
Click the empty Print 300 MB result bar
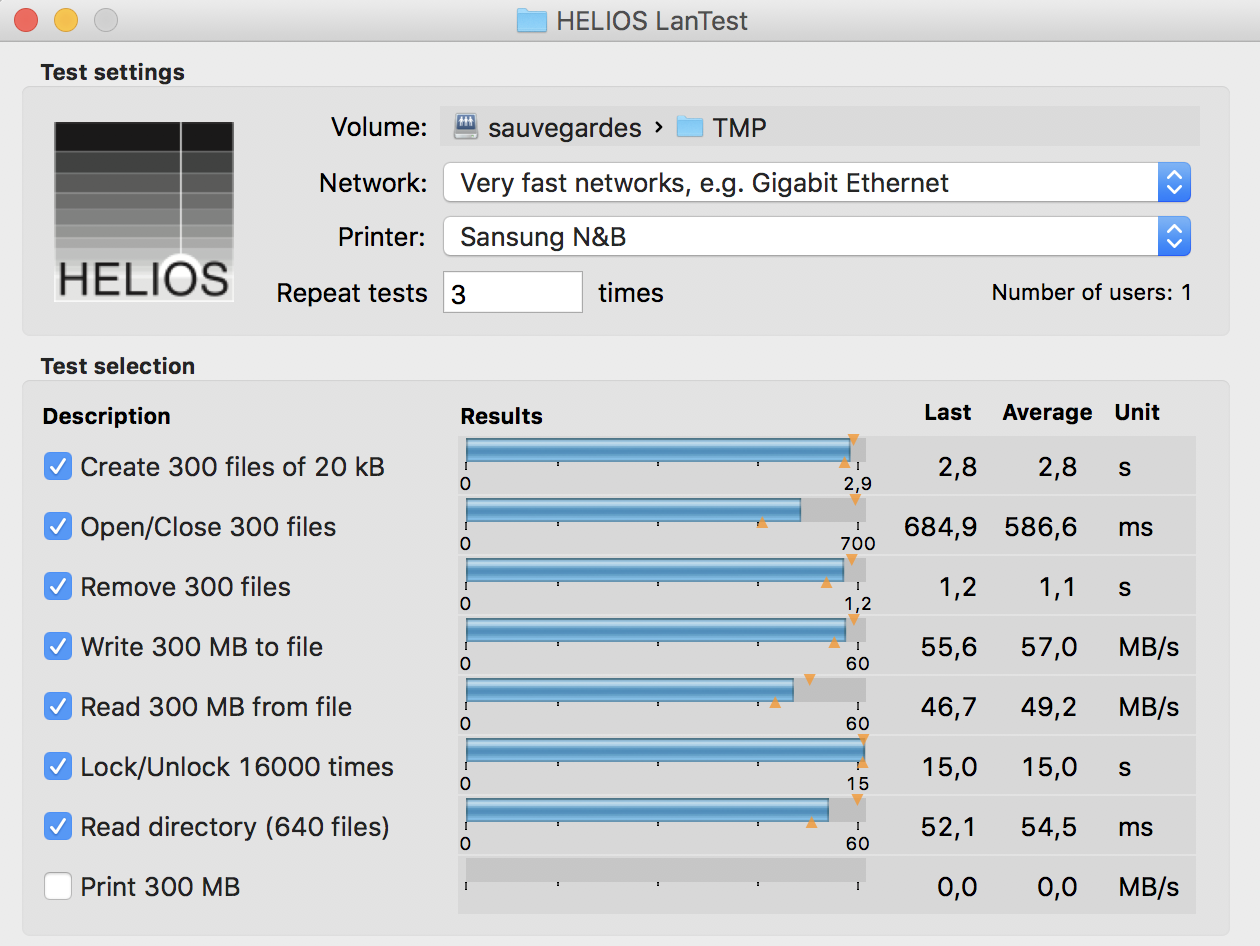(x=665, y=870)
